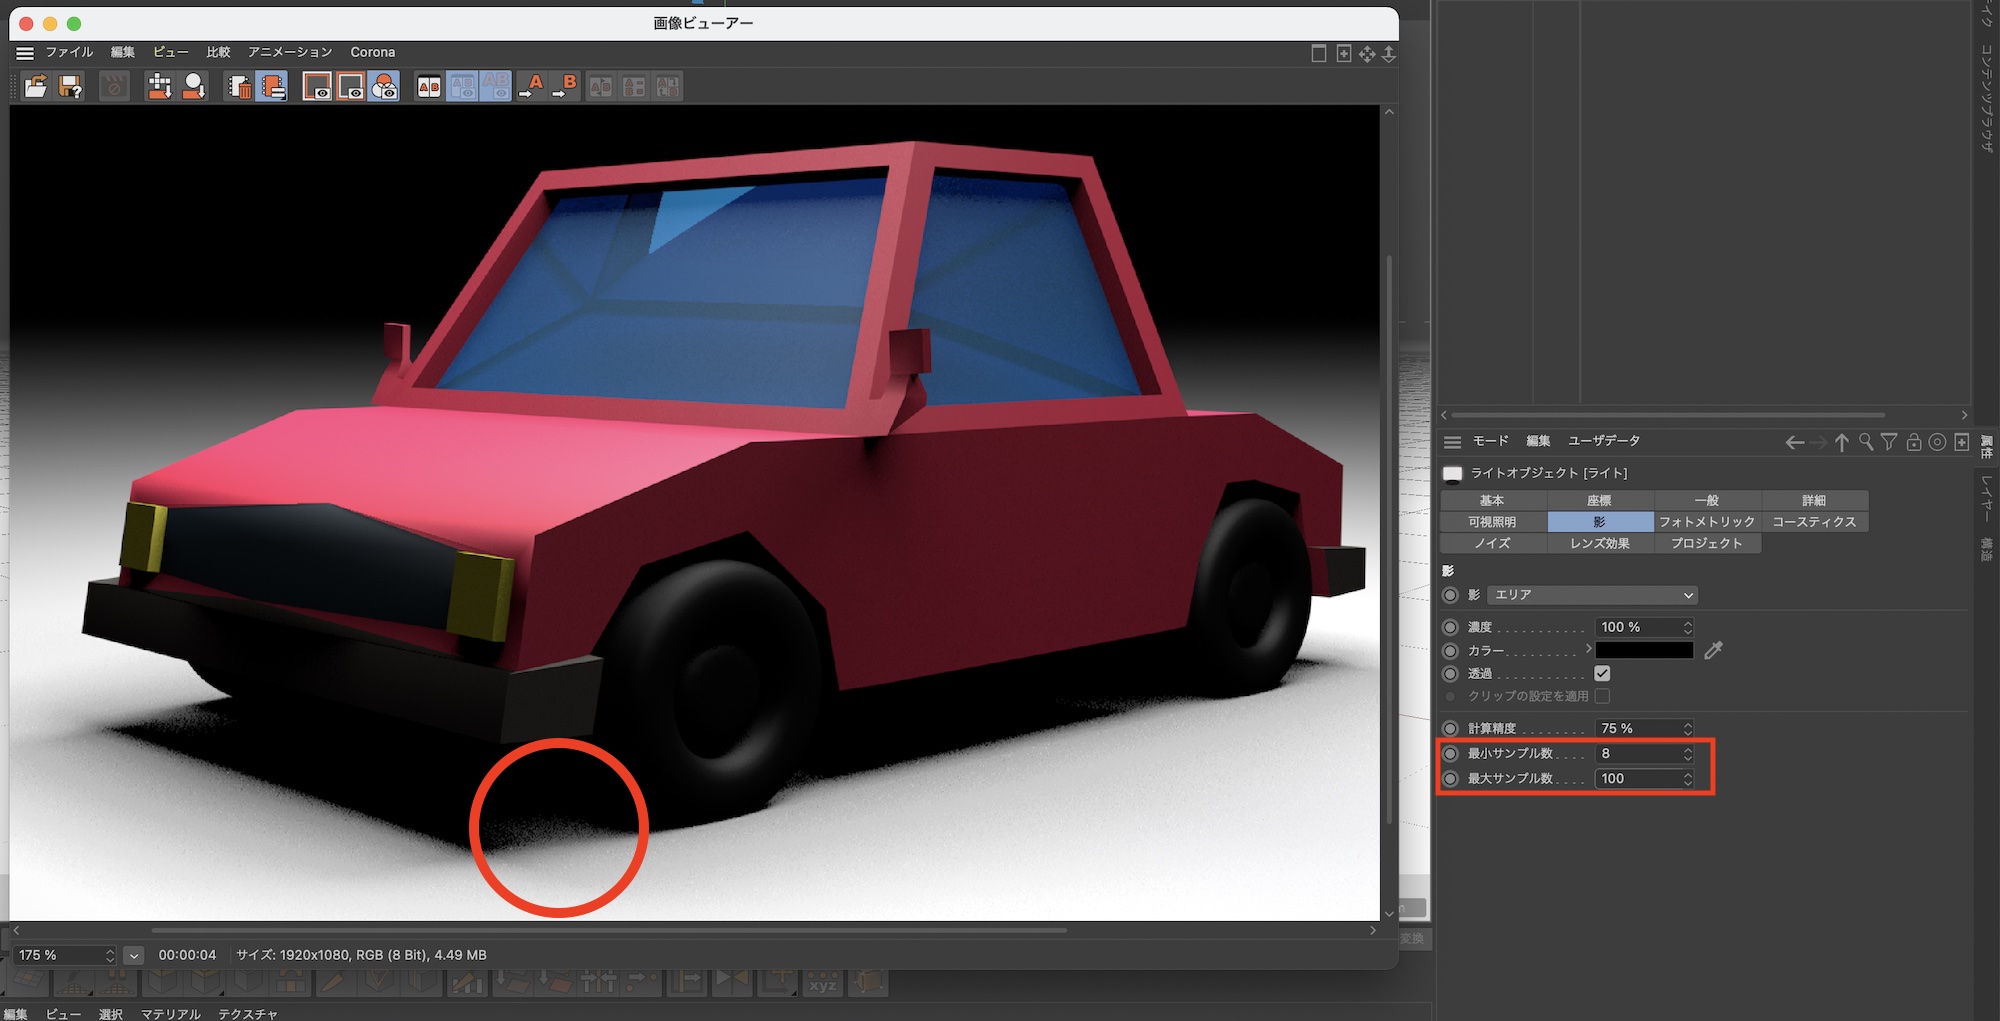Click the save image floppy icon
Screen dimensions: 2000x1021
pos(70,87)
